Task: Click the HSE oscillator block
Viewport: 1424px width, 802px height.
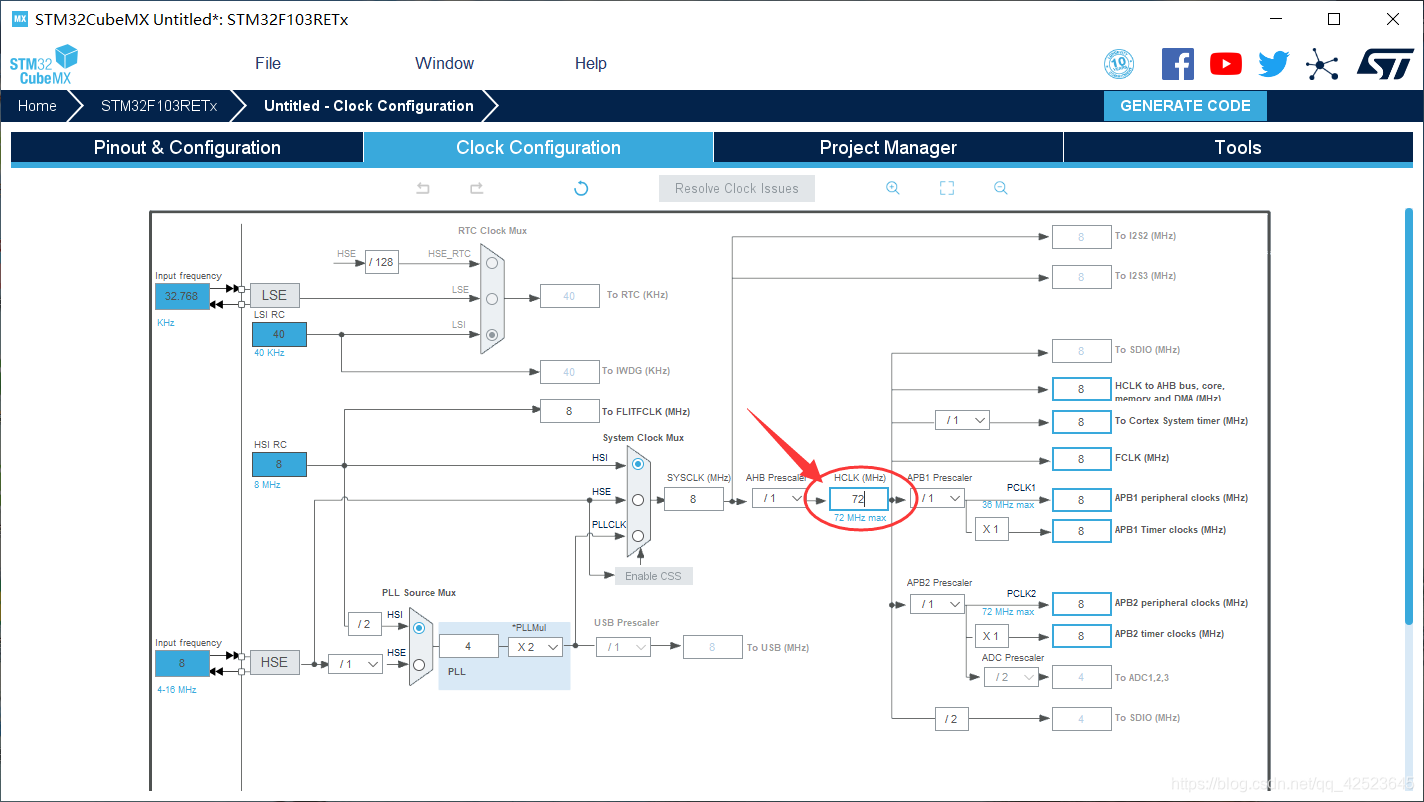Action: (274, 662)
